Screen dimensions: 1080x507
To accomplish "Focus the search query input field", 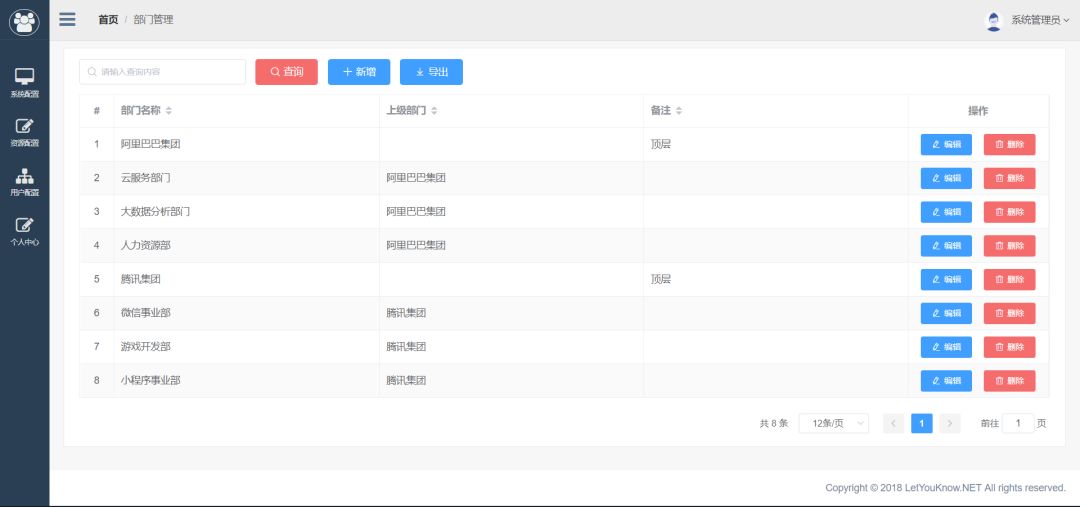I will click(163, 72).
